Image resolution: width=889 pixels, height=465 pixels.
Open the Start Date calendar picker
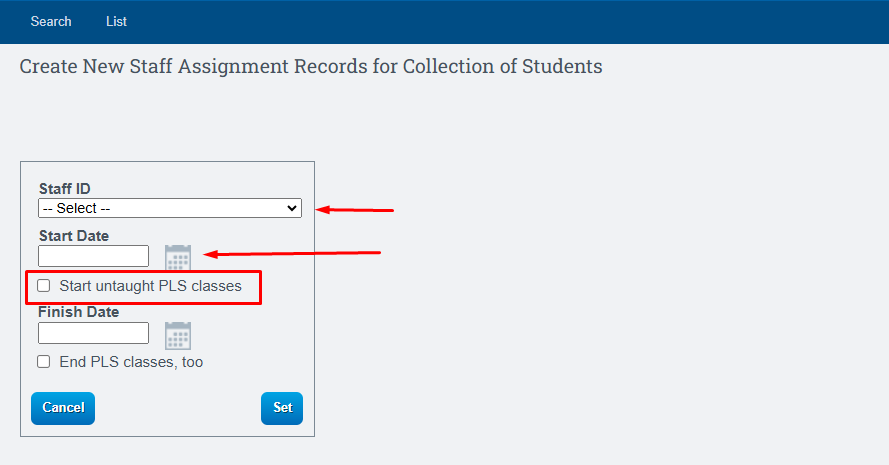click(x=178, y=257)
